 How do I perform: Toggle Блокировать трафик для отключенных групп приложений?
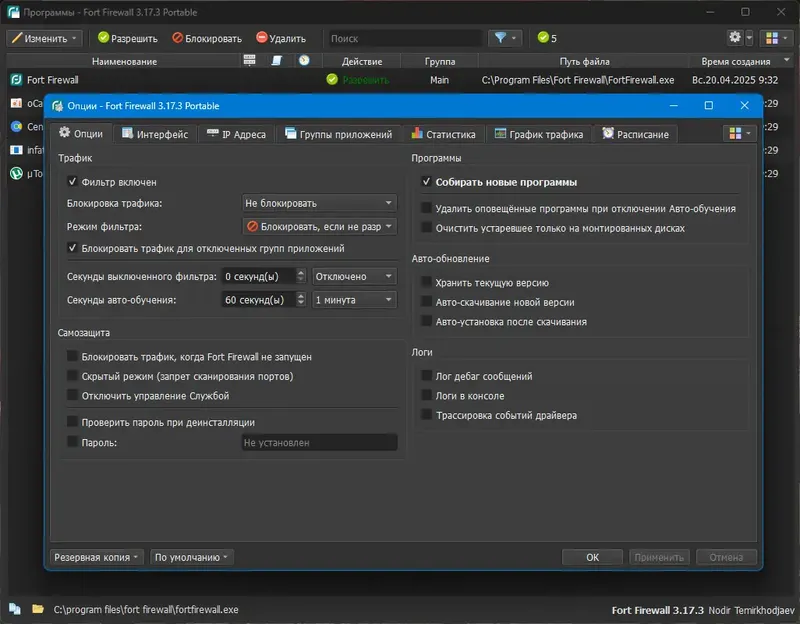[x=72, y=248]
